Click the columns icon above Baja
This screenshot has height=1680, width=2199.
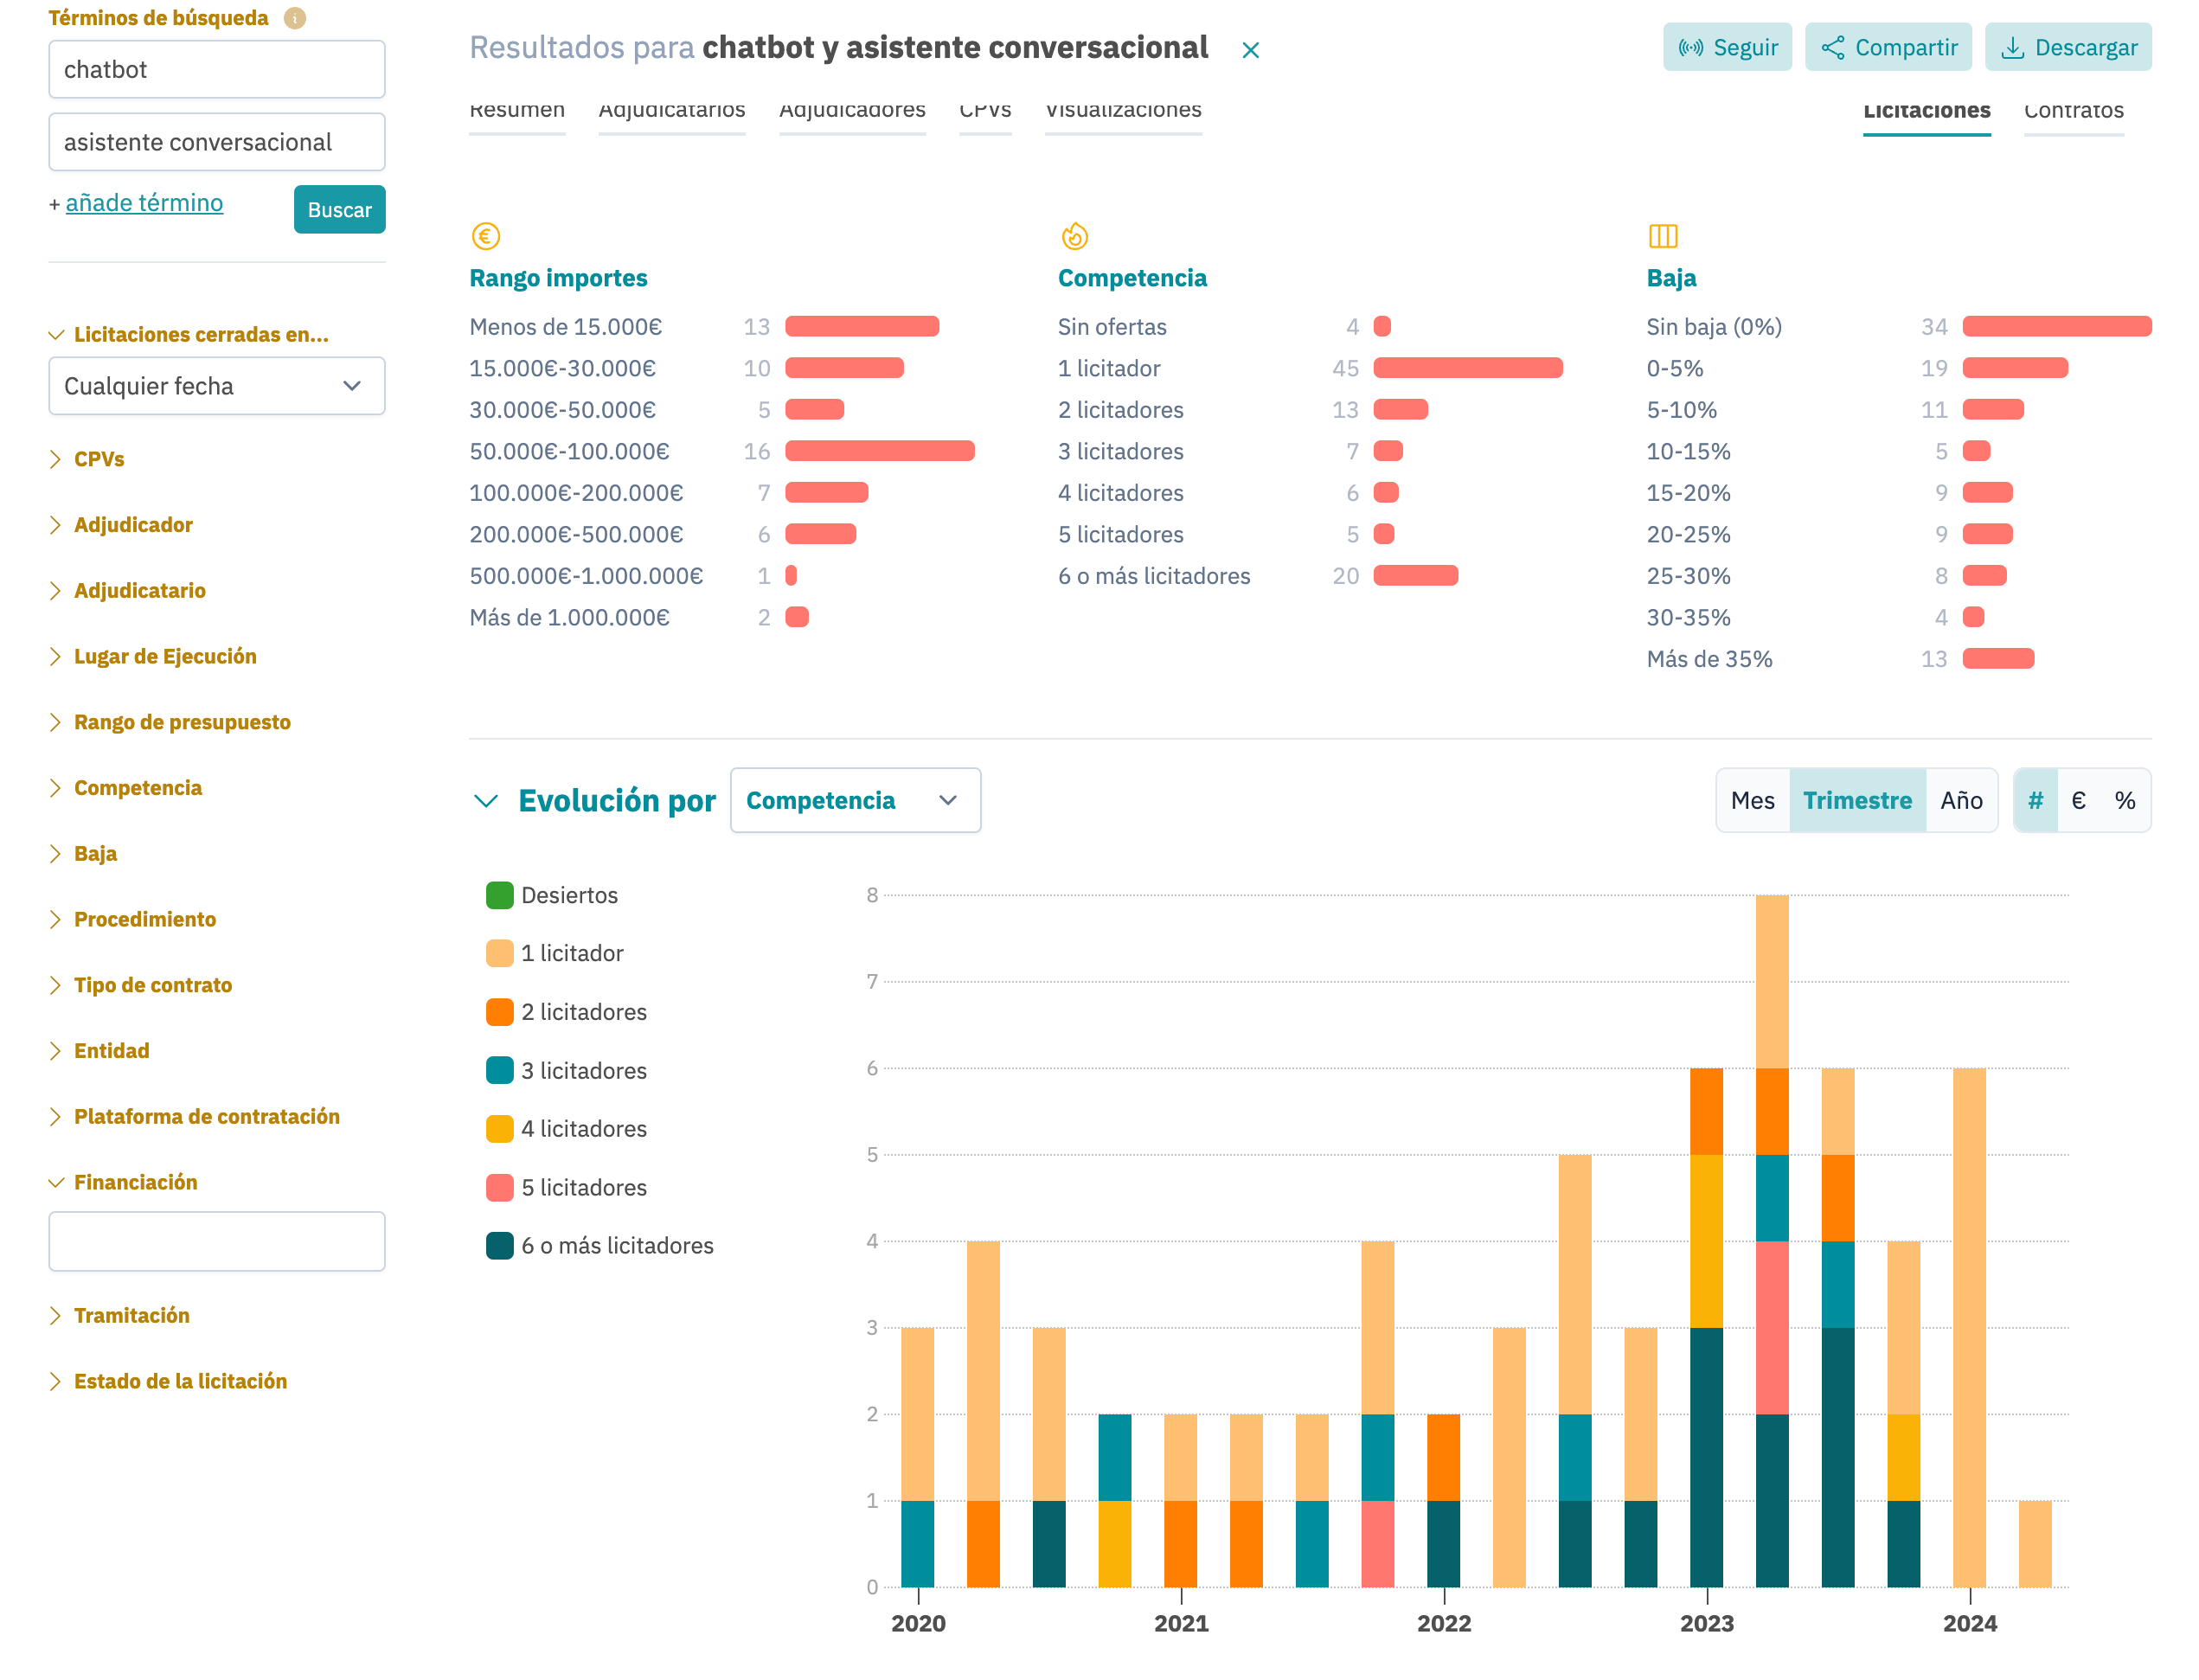(1662, 236)
